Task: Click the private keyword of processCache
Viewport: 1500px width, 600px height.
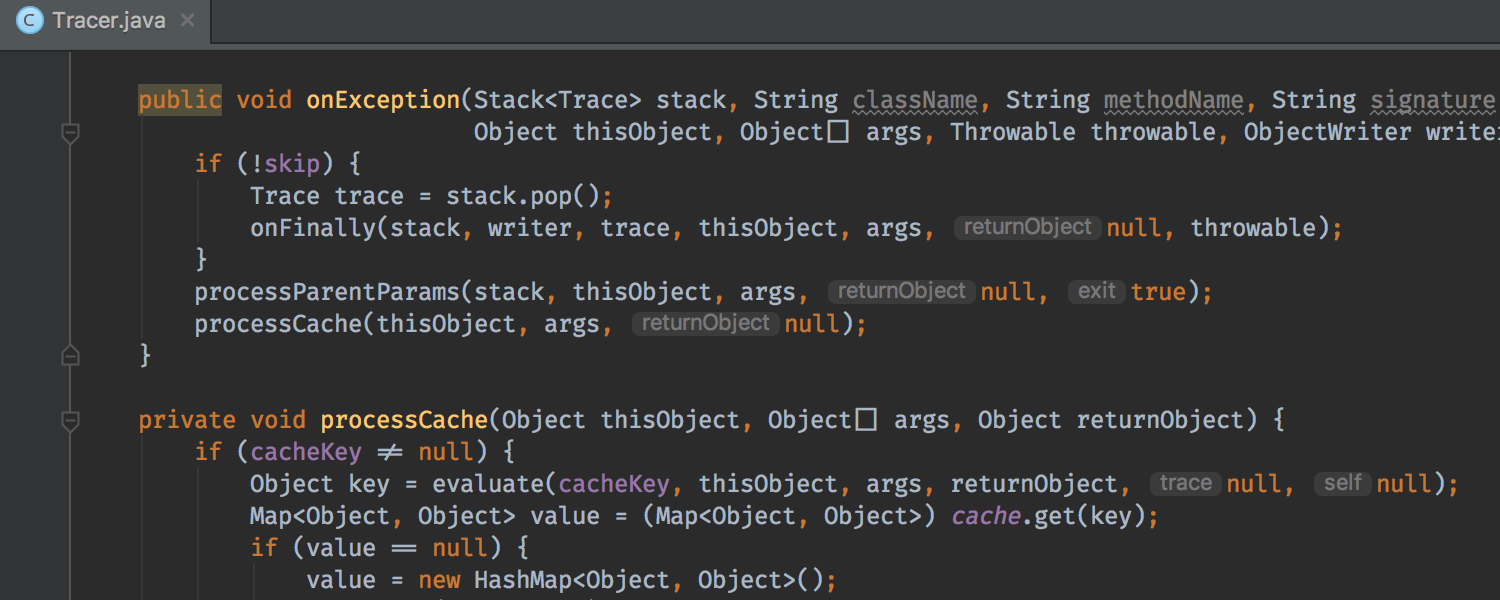Action: click(187, 420)
